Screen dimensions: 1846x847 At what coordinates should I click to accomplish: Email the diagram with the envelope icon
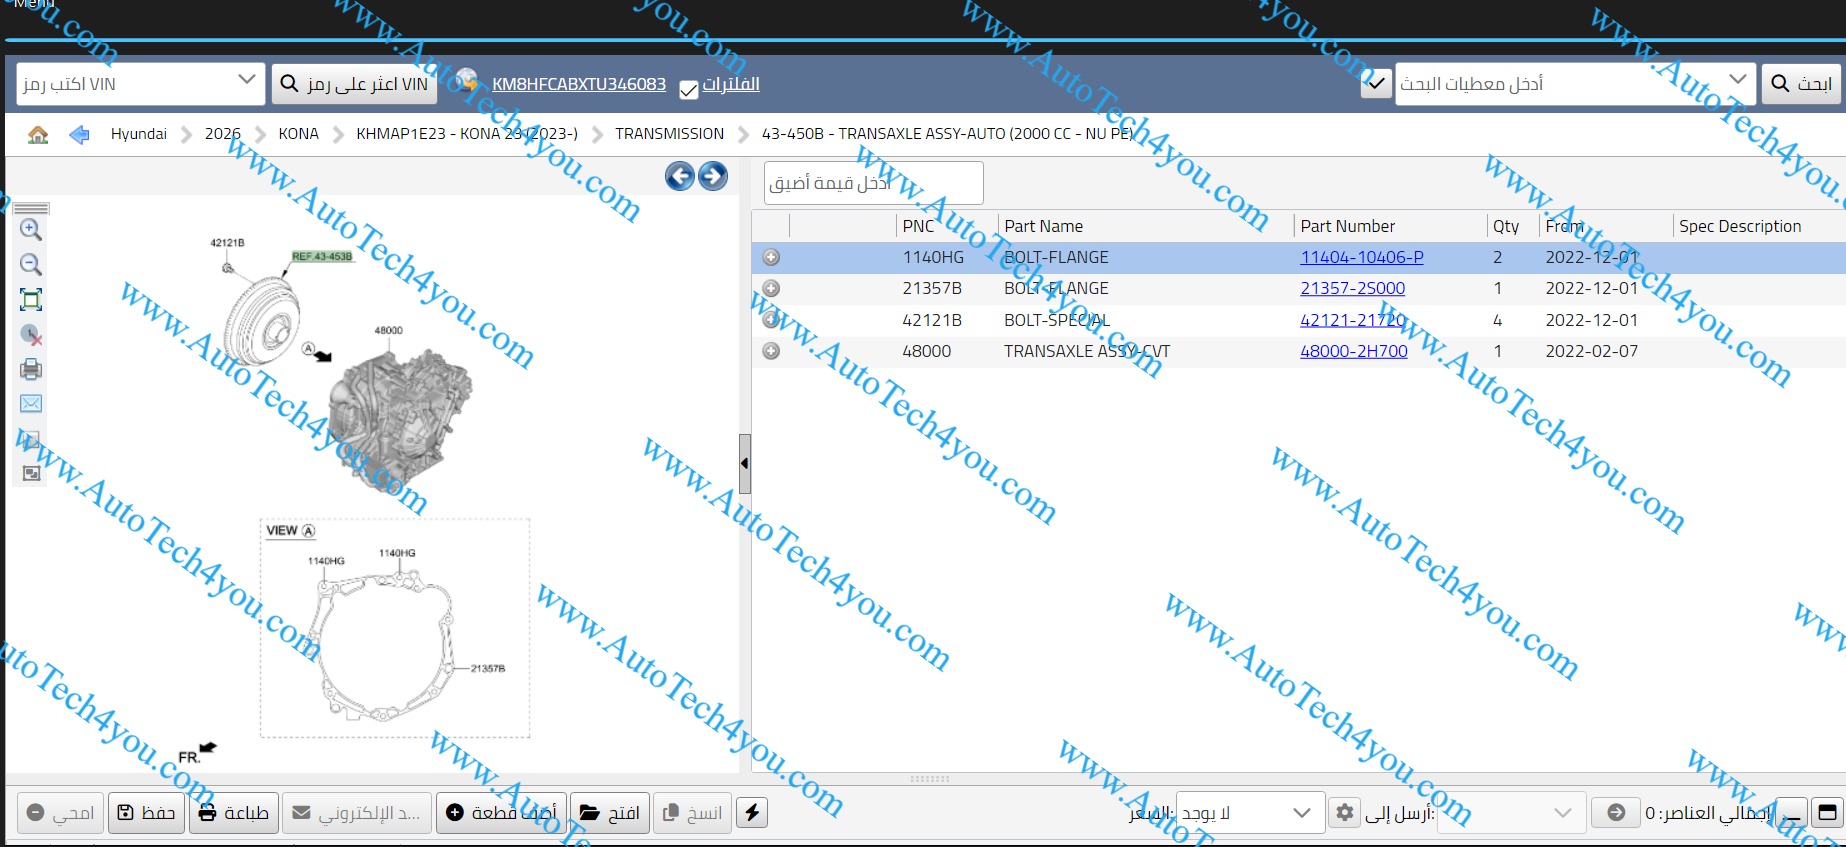pyautogui.click(x=31, y=404)
